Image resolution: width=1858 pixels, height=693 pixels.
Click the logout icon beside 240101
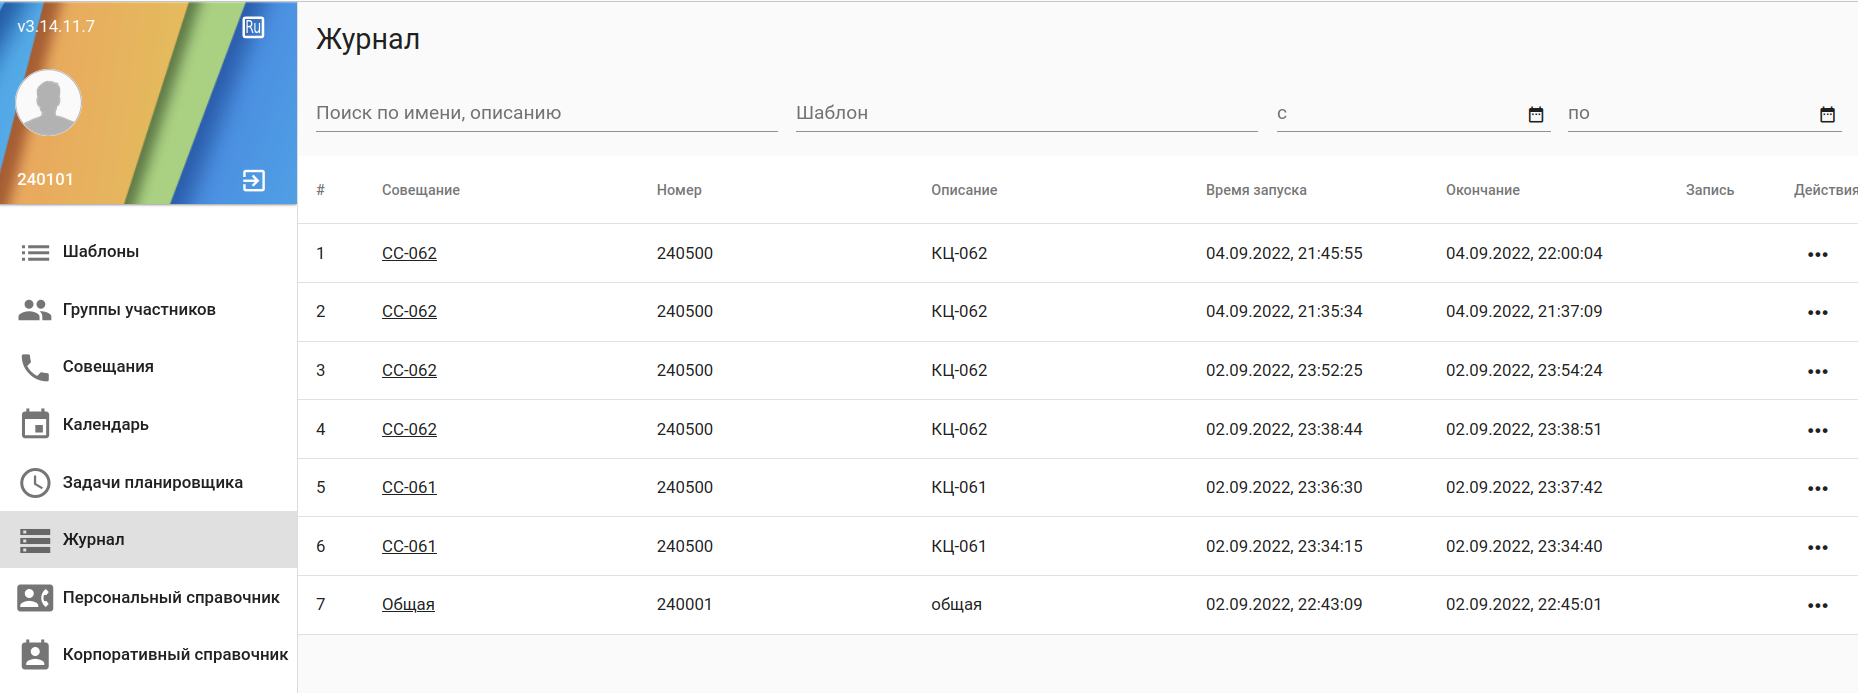point(253,180)
